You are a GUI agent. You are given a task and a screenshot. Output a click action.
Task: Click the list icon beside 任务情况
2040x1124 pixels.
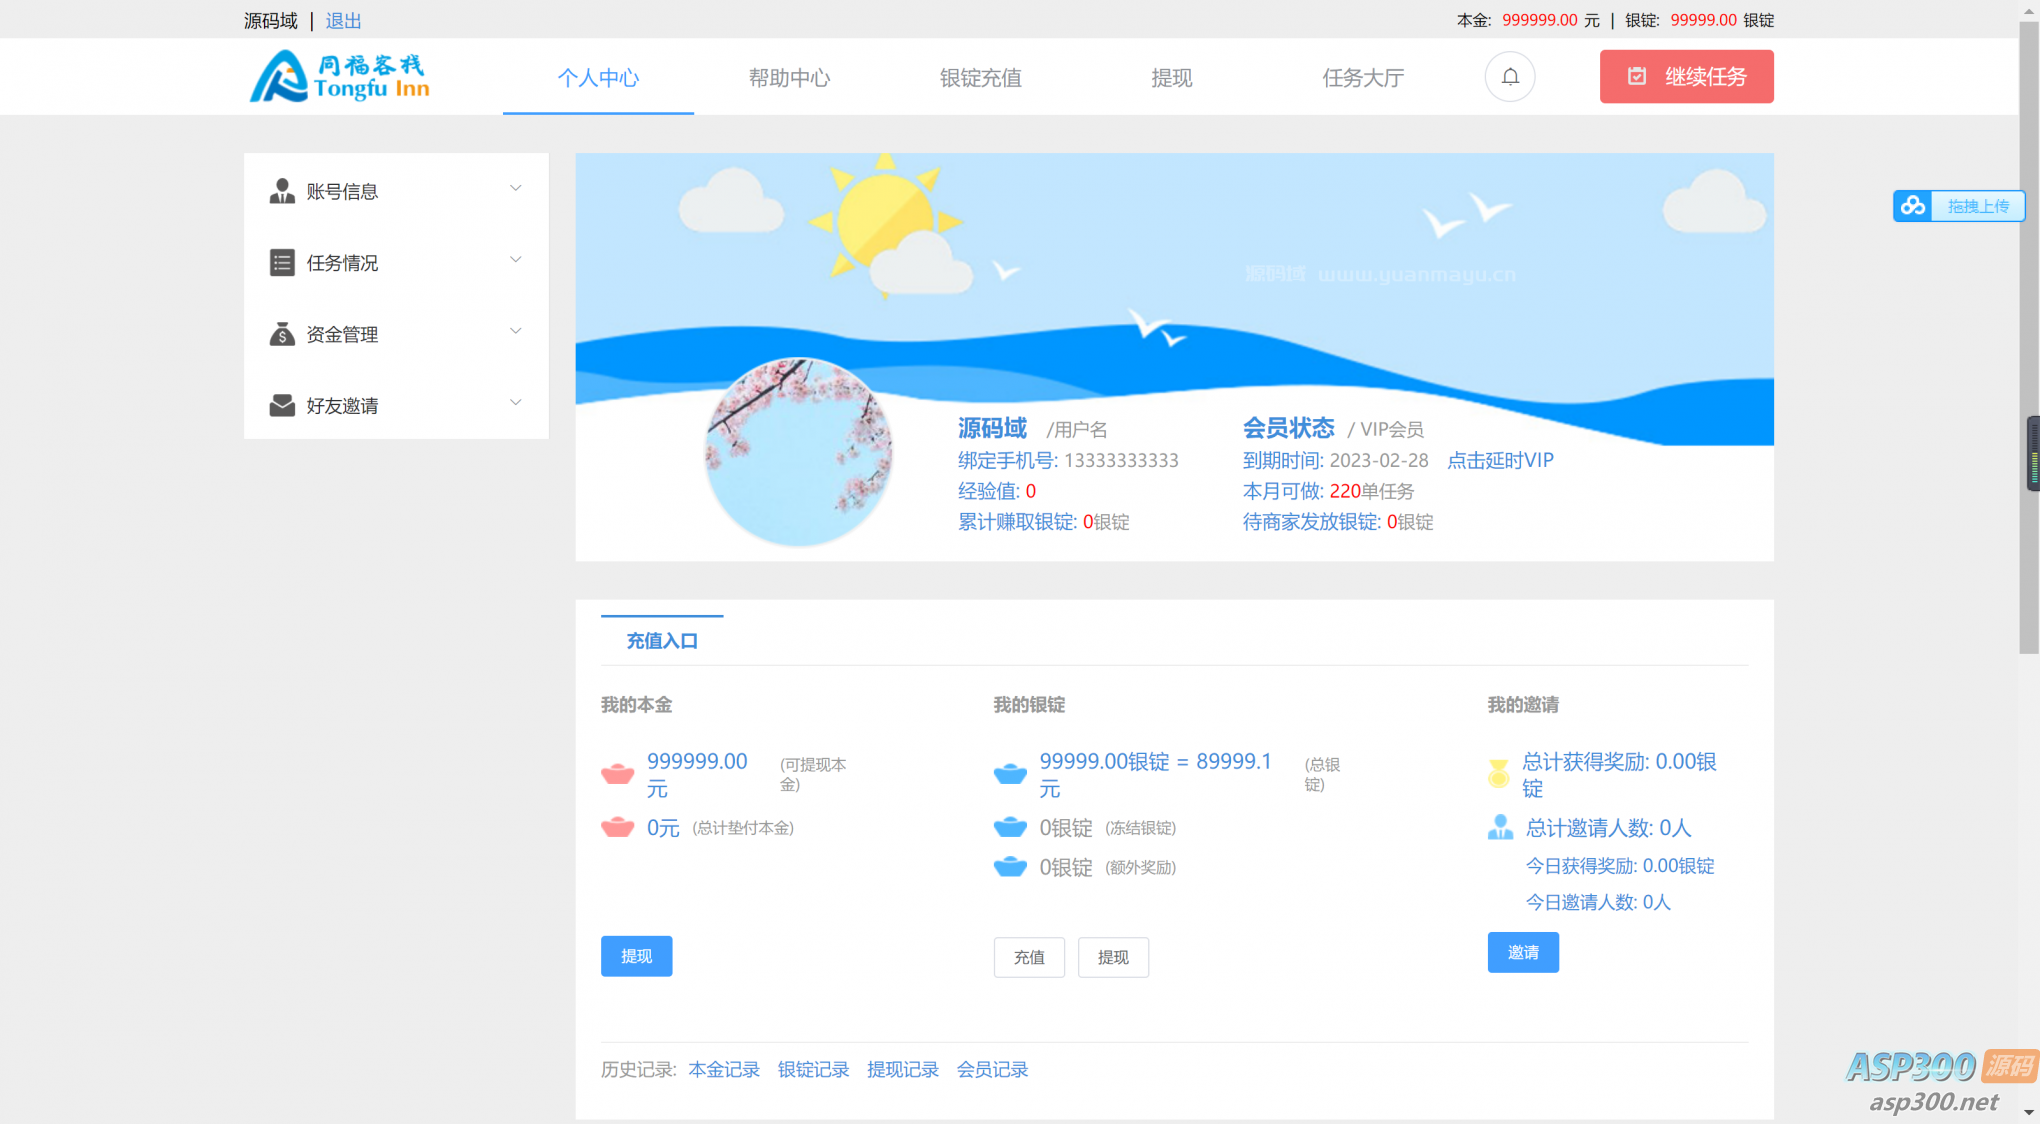tap(281, 262)
